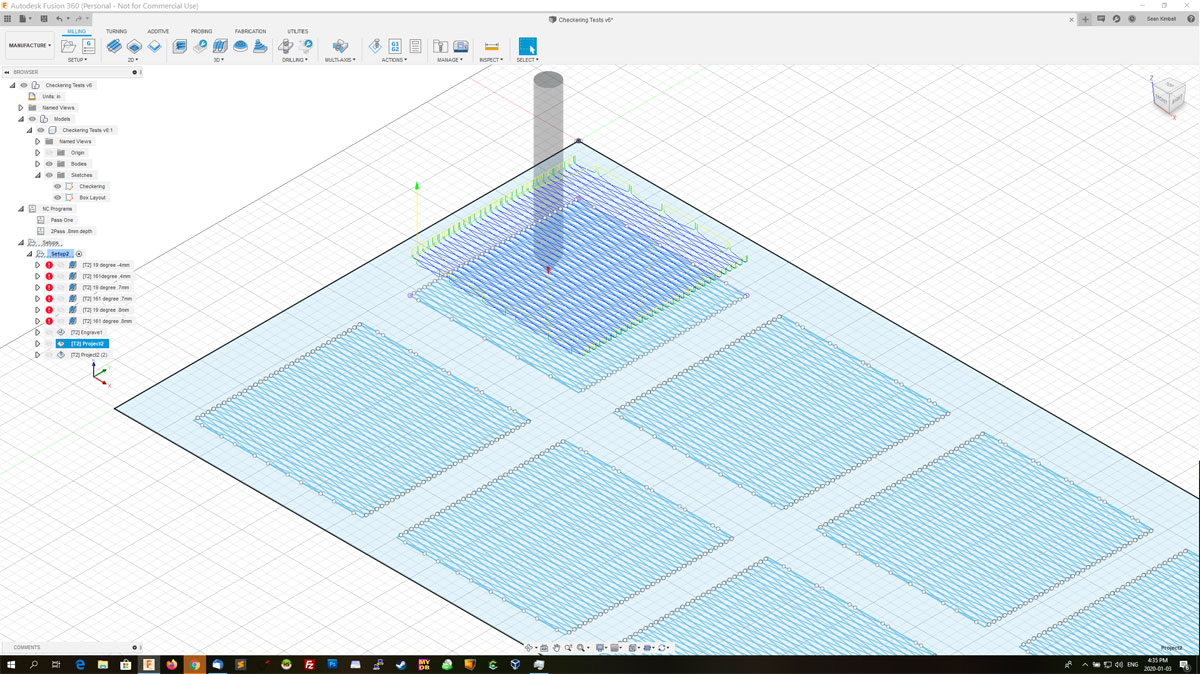Screen dimensions: 1200x674
Task: Click the 3D Adaptive Clearing icon
Action: point(180,46)
